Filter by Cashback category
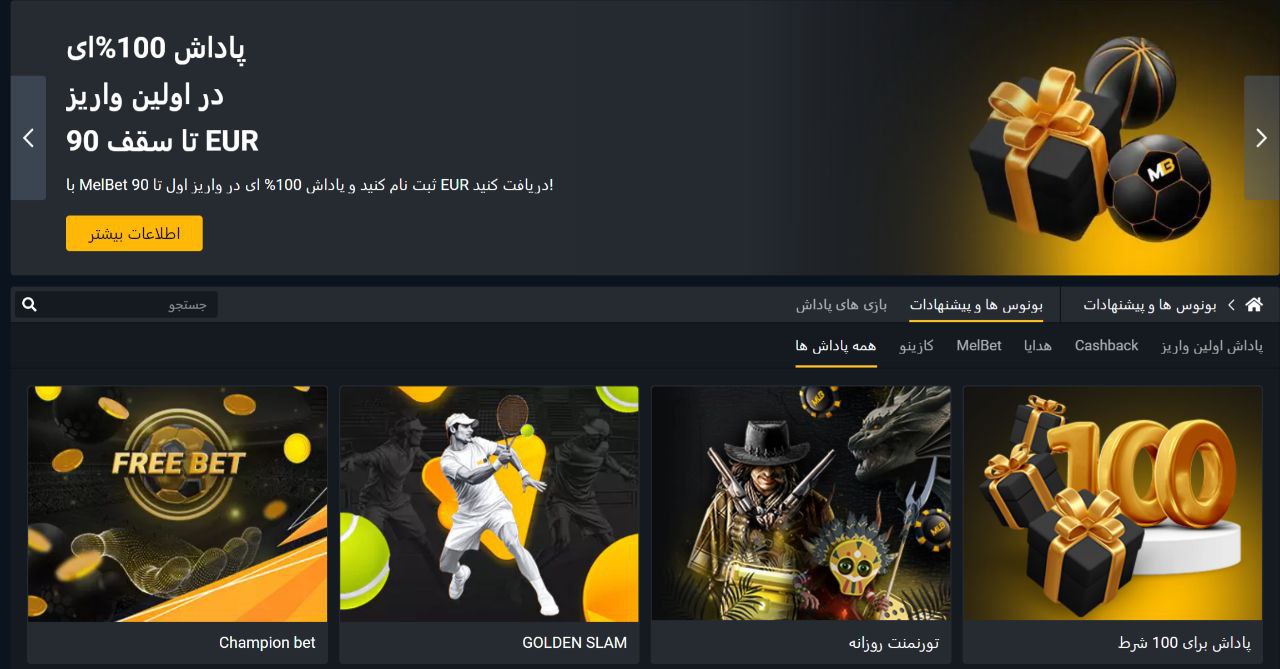Screen dimensions: 1280x669 point(1106,345)
